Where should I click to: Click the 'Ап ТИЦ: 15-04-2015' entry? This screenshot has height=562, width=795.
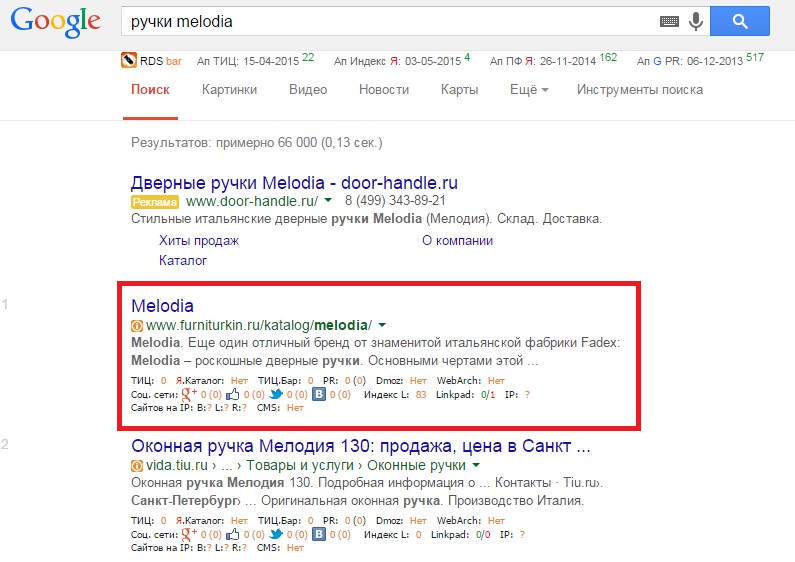coord(256,60)
